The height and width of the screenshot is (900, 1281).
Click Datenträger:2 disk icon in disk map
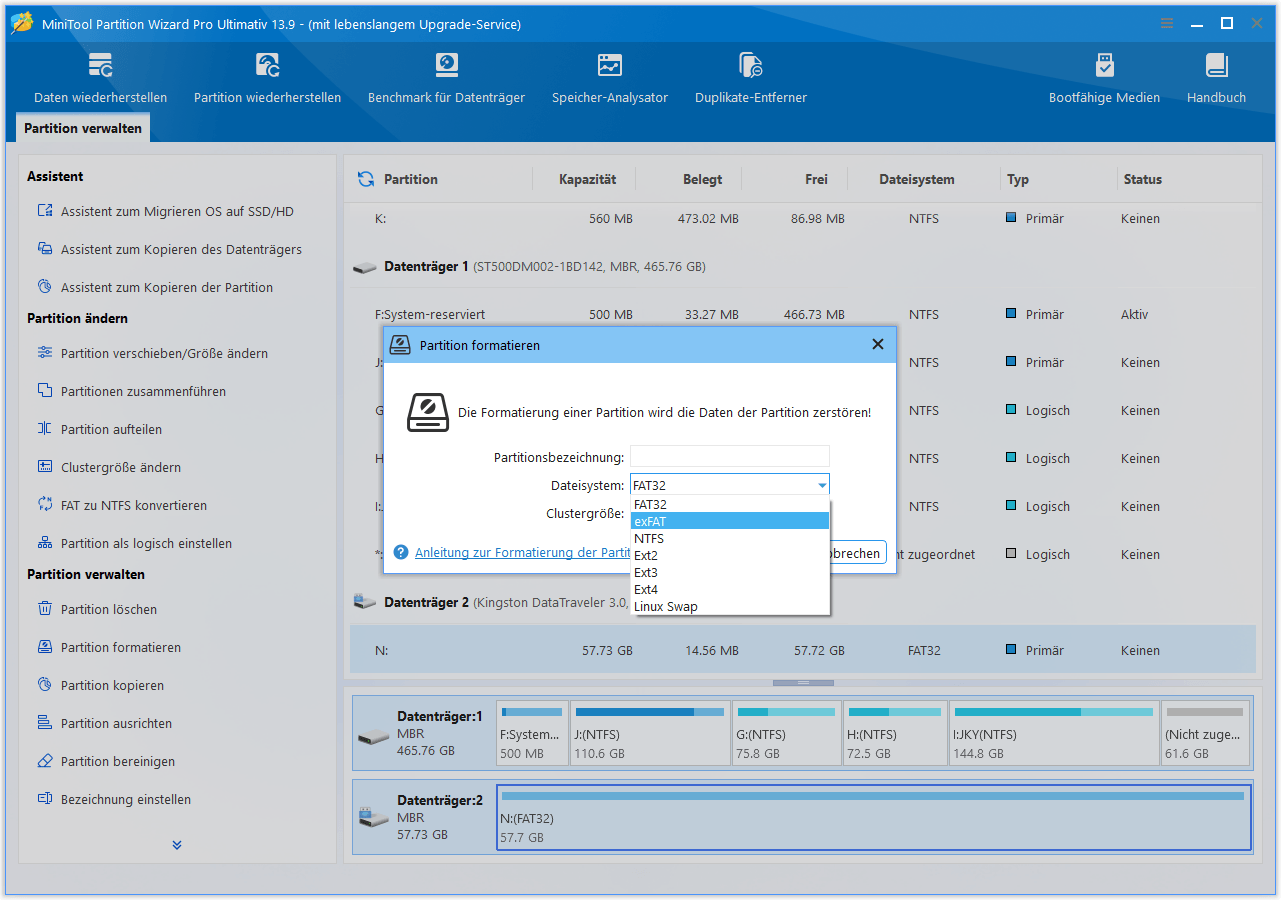coord(374,818)
